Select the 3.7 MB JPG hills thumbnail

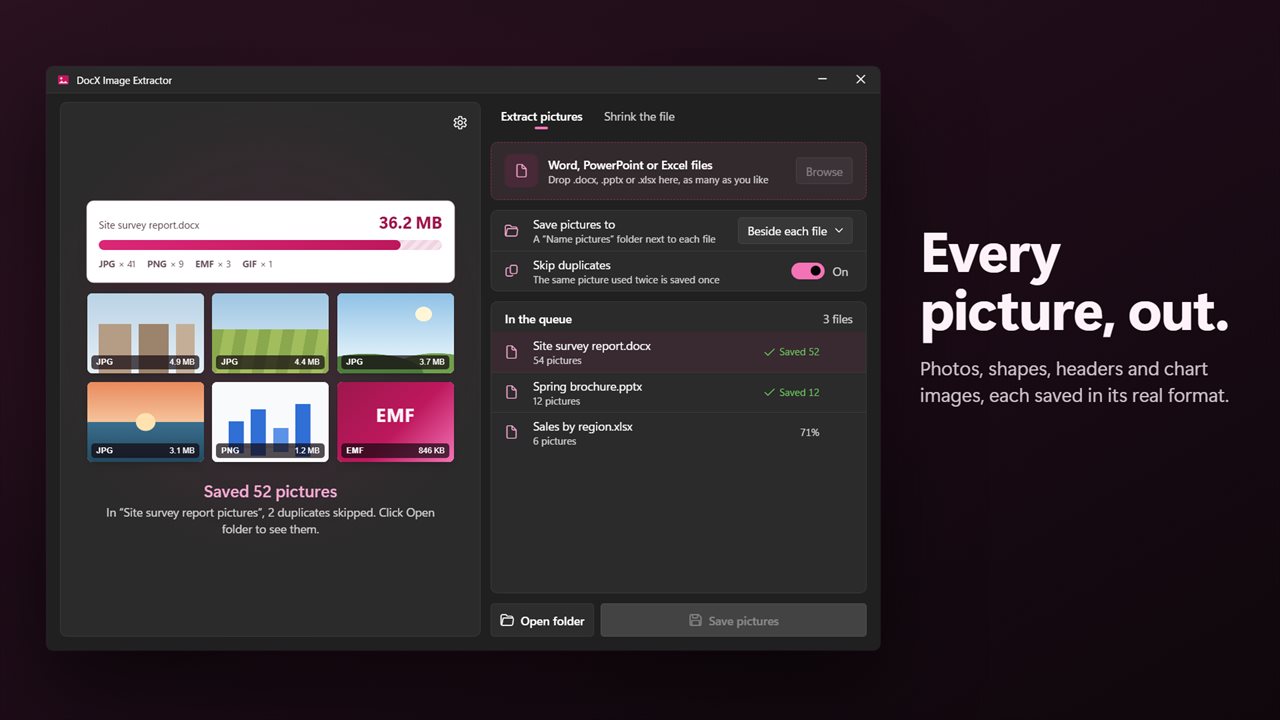tap(395, 333)
